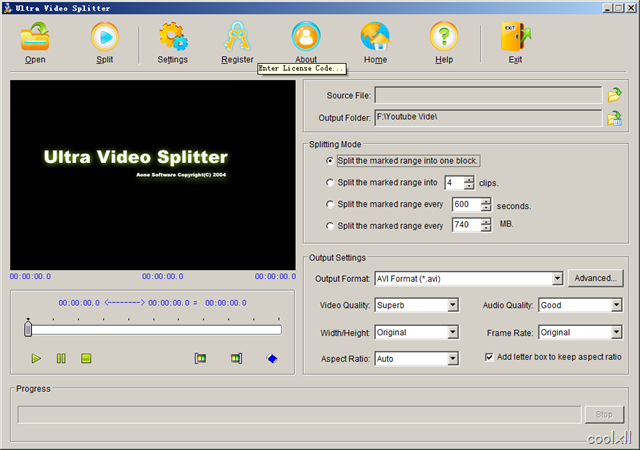This screenshot has width=640, height=450.
Task: Click the title bar app icon
Action: 8,8
